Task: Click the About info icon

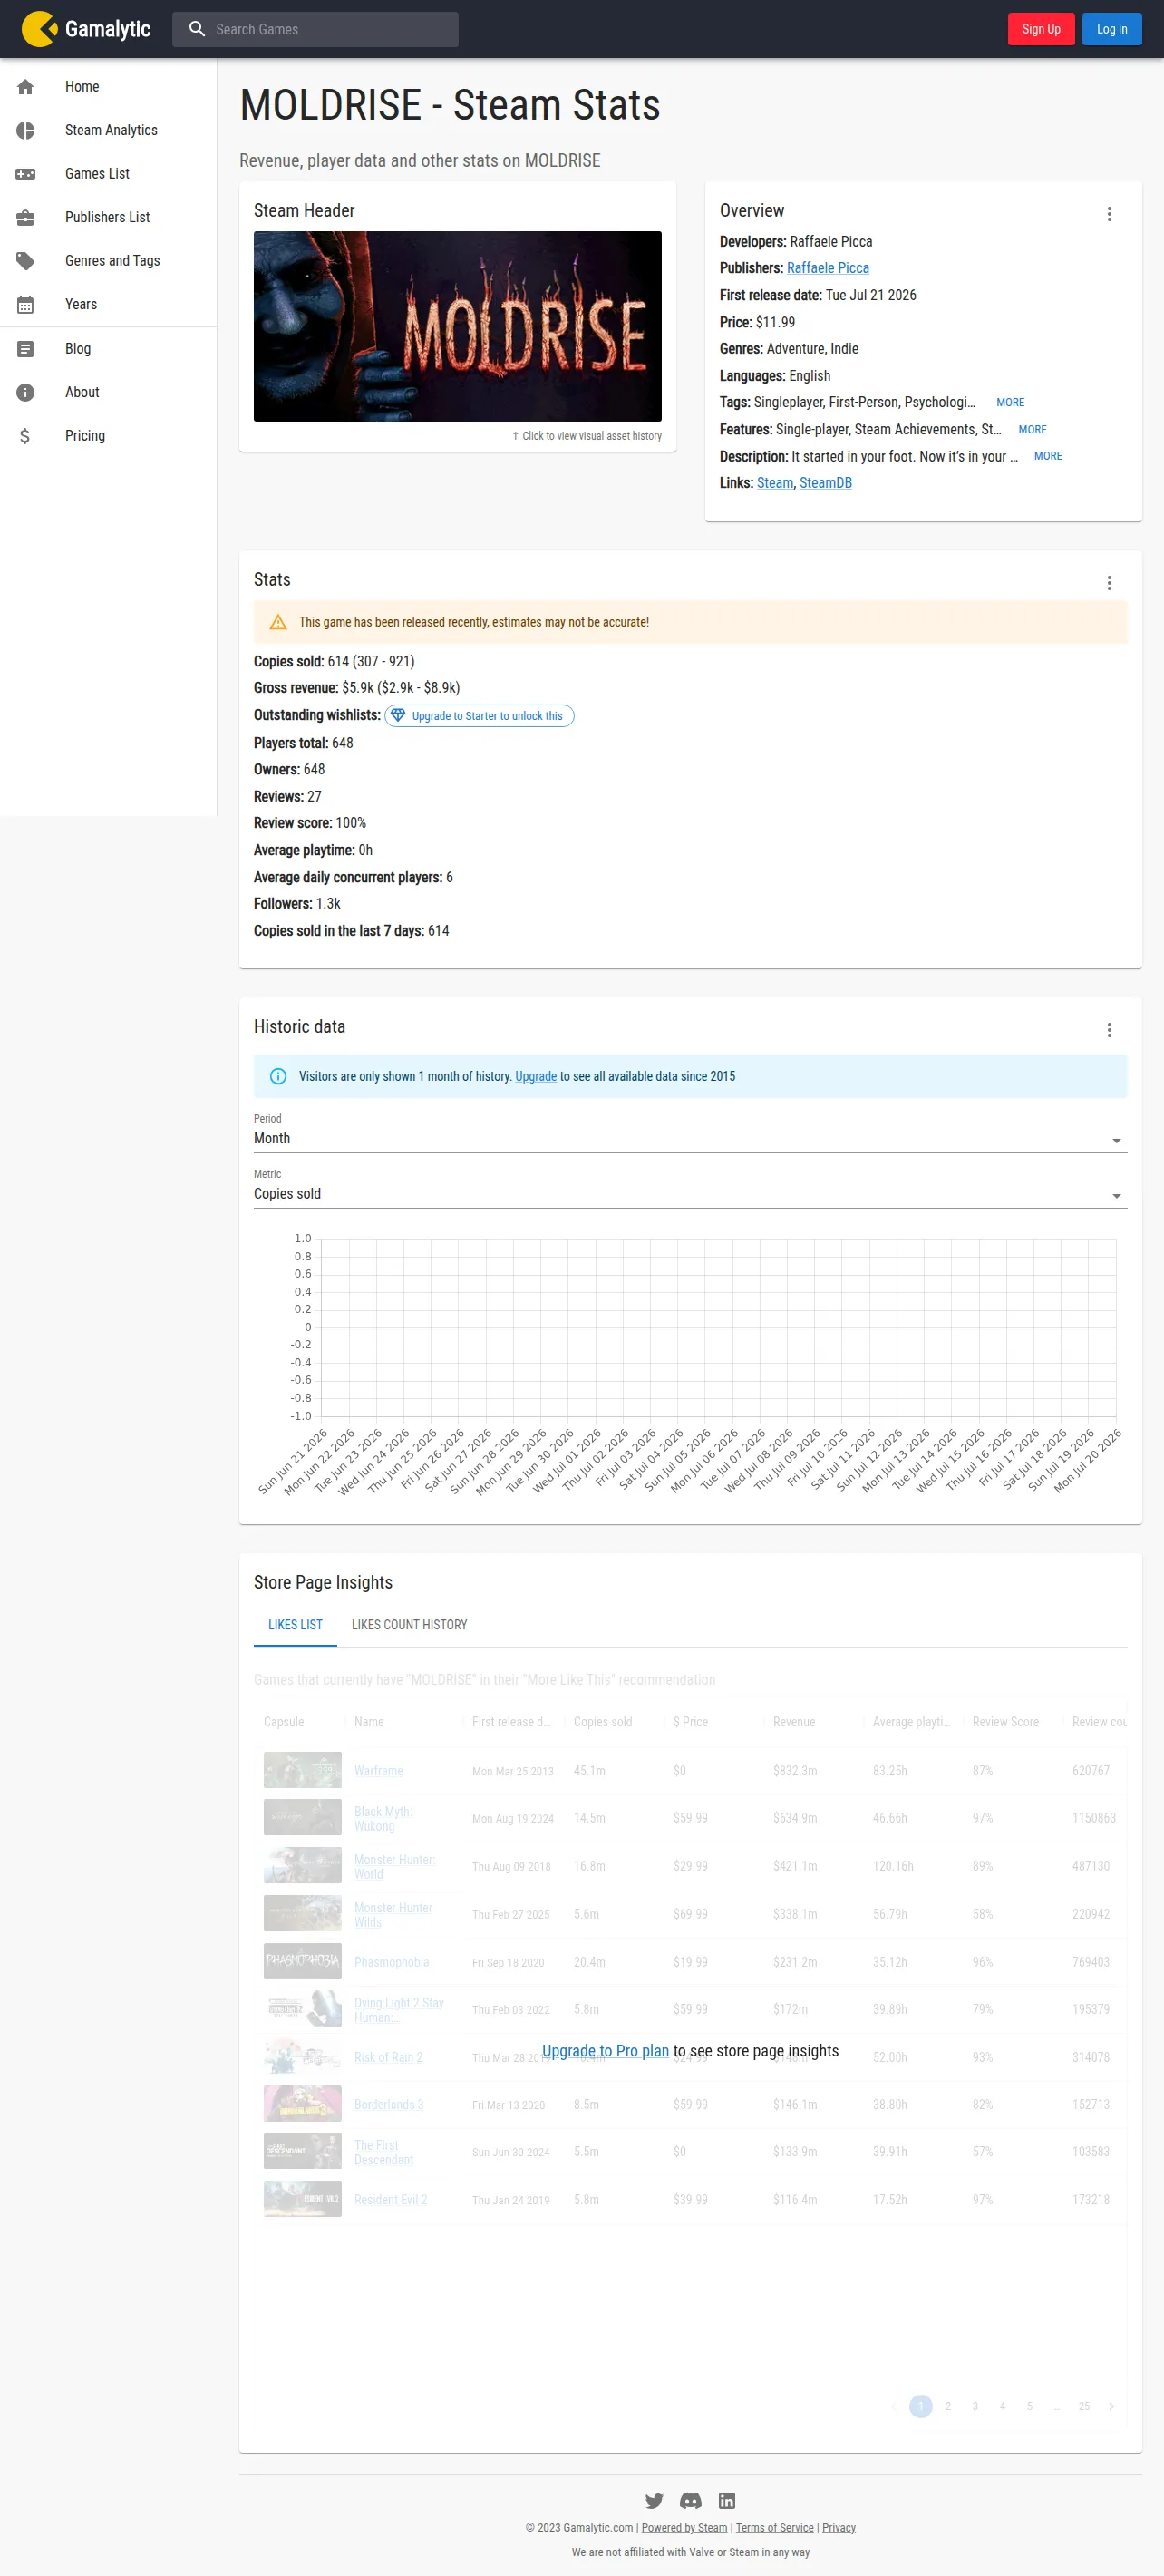Action: 26,393
